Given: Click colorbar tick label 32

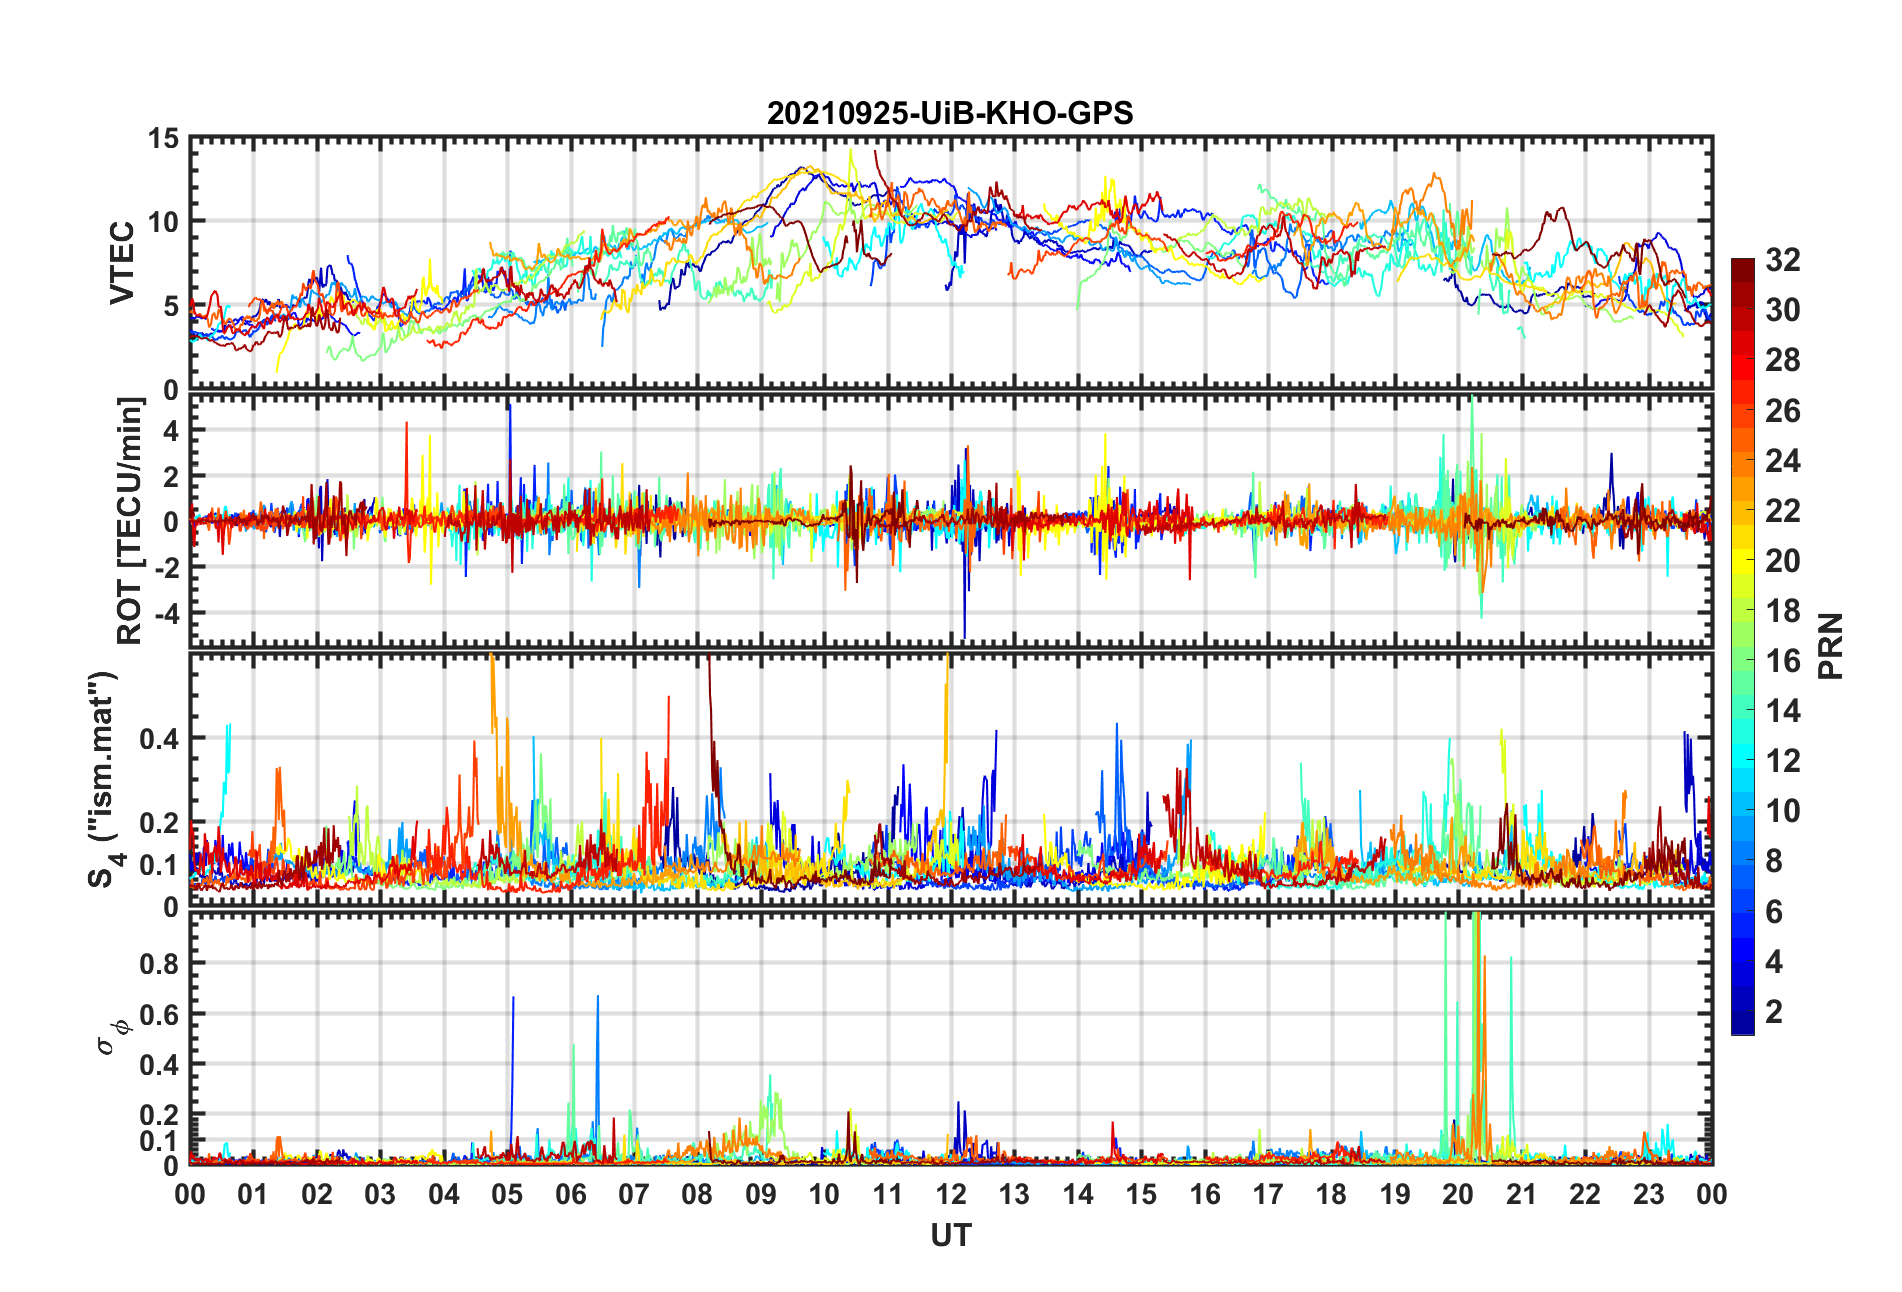Looking at the screenshot, I should coord(1783,260).
